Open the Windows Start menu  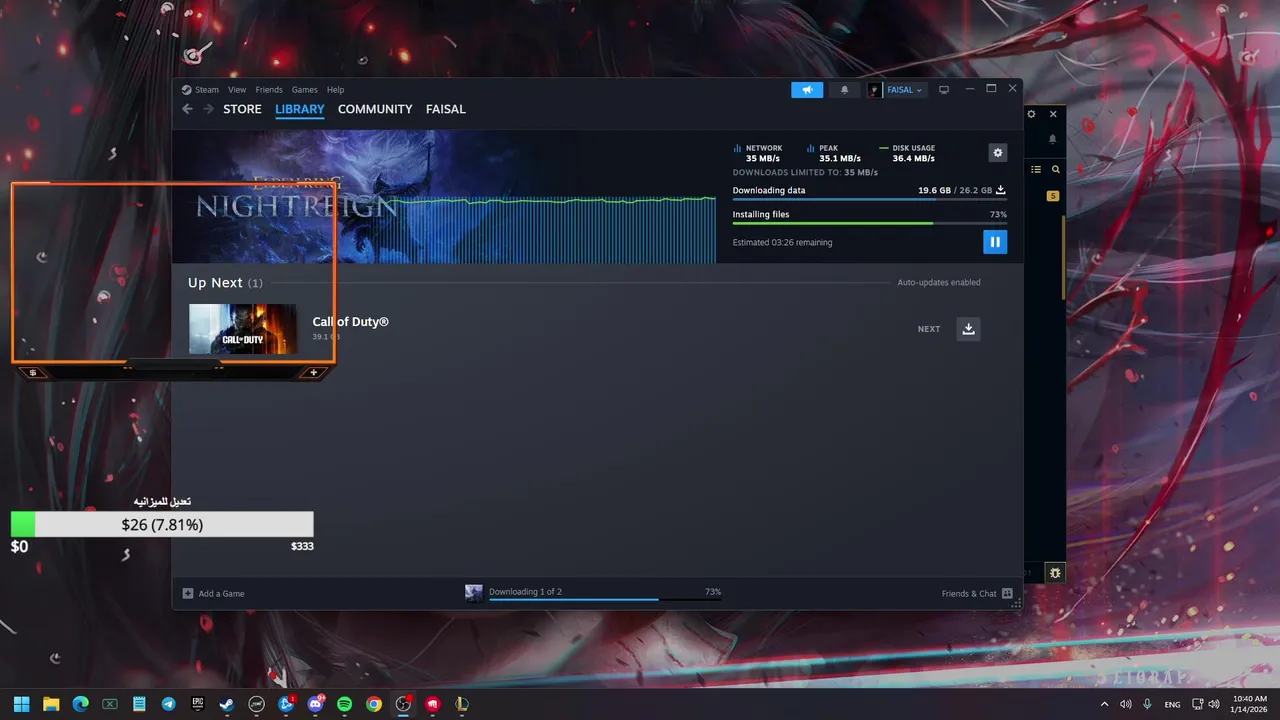pos(22,704)
